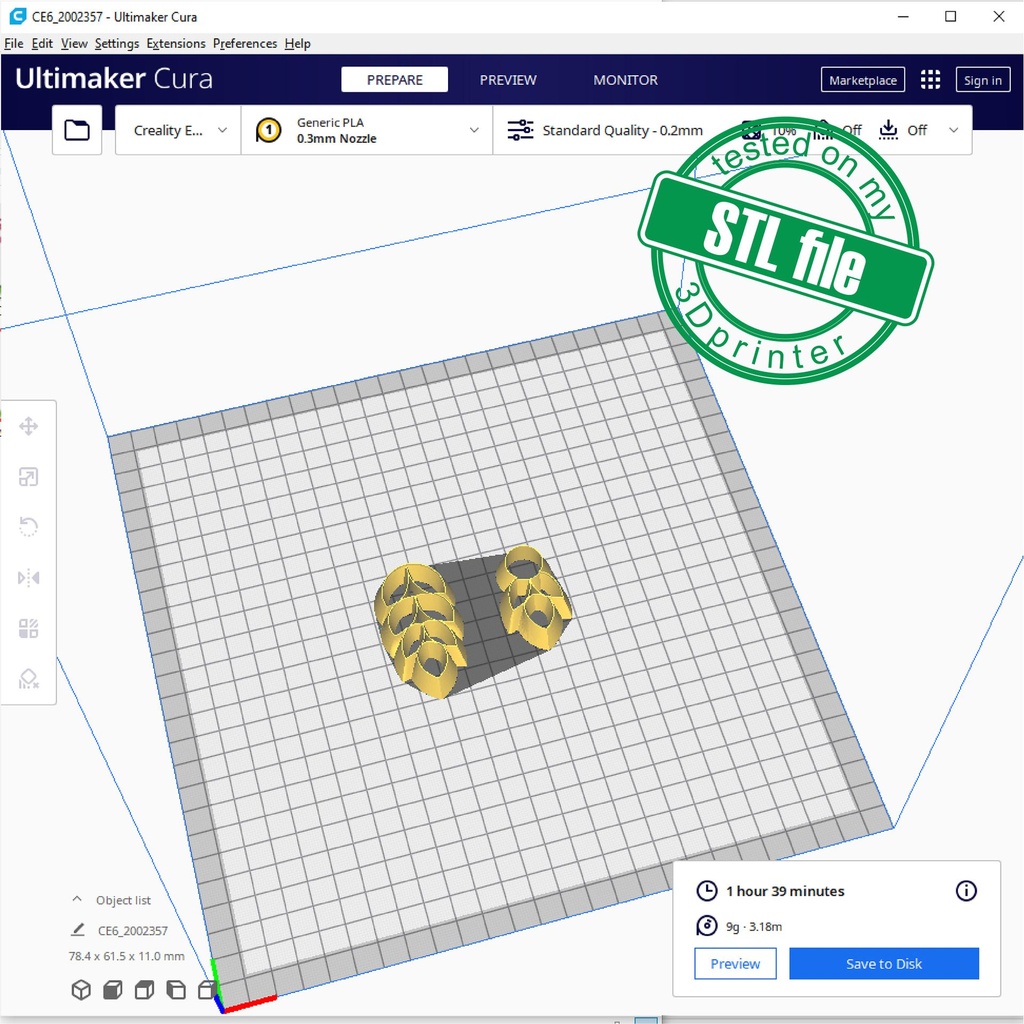
Task: Select the Scale tool
Action: coord(28,477)
